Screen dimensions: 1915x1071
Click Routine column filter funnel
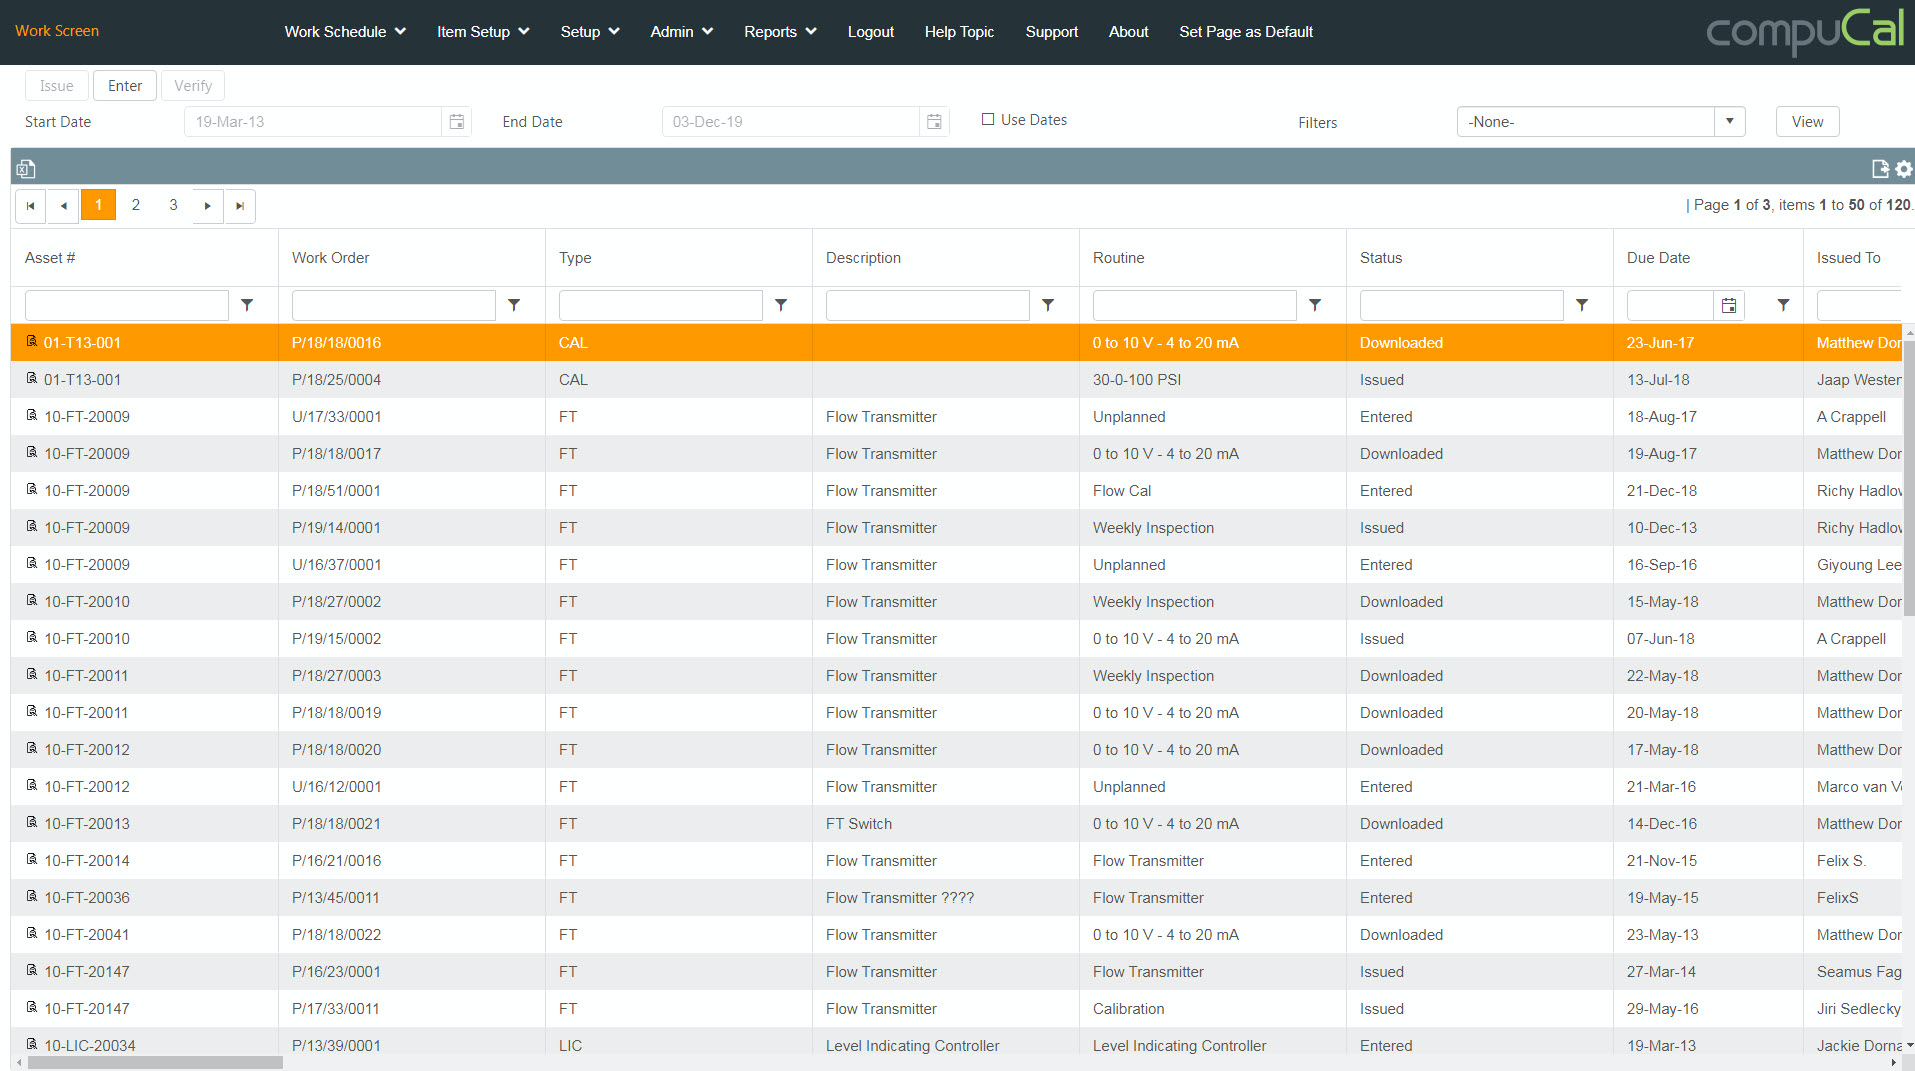1315,305
